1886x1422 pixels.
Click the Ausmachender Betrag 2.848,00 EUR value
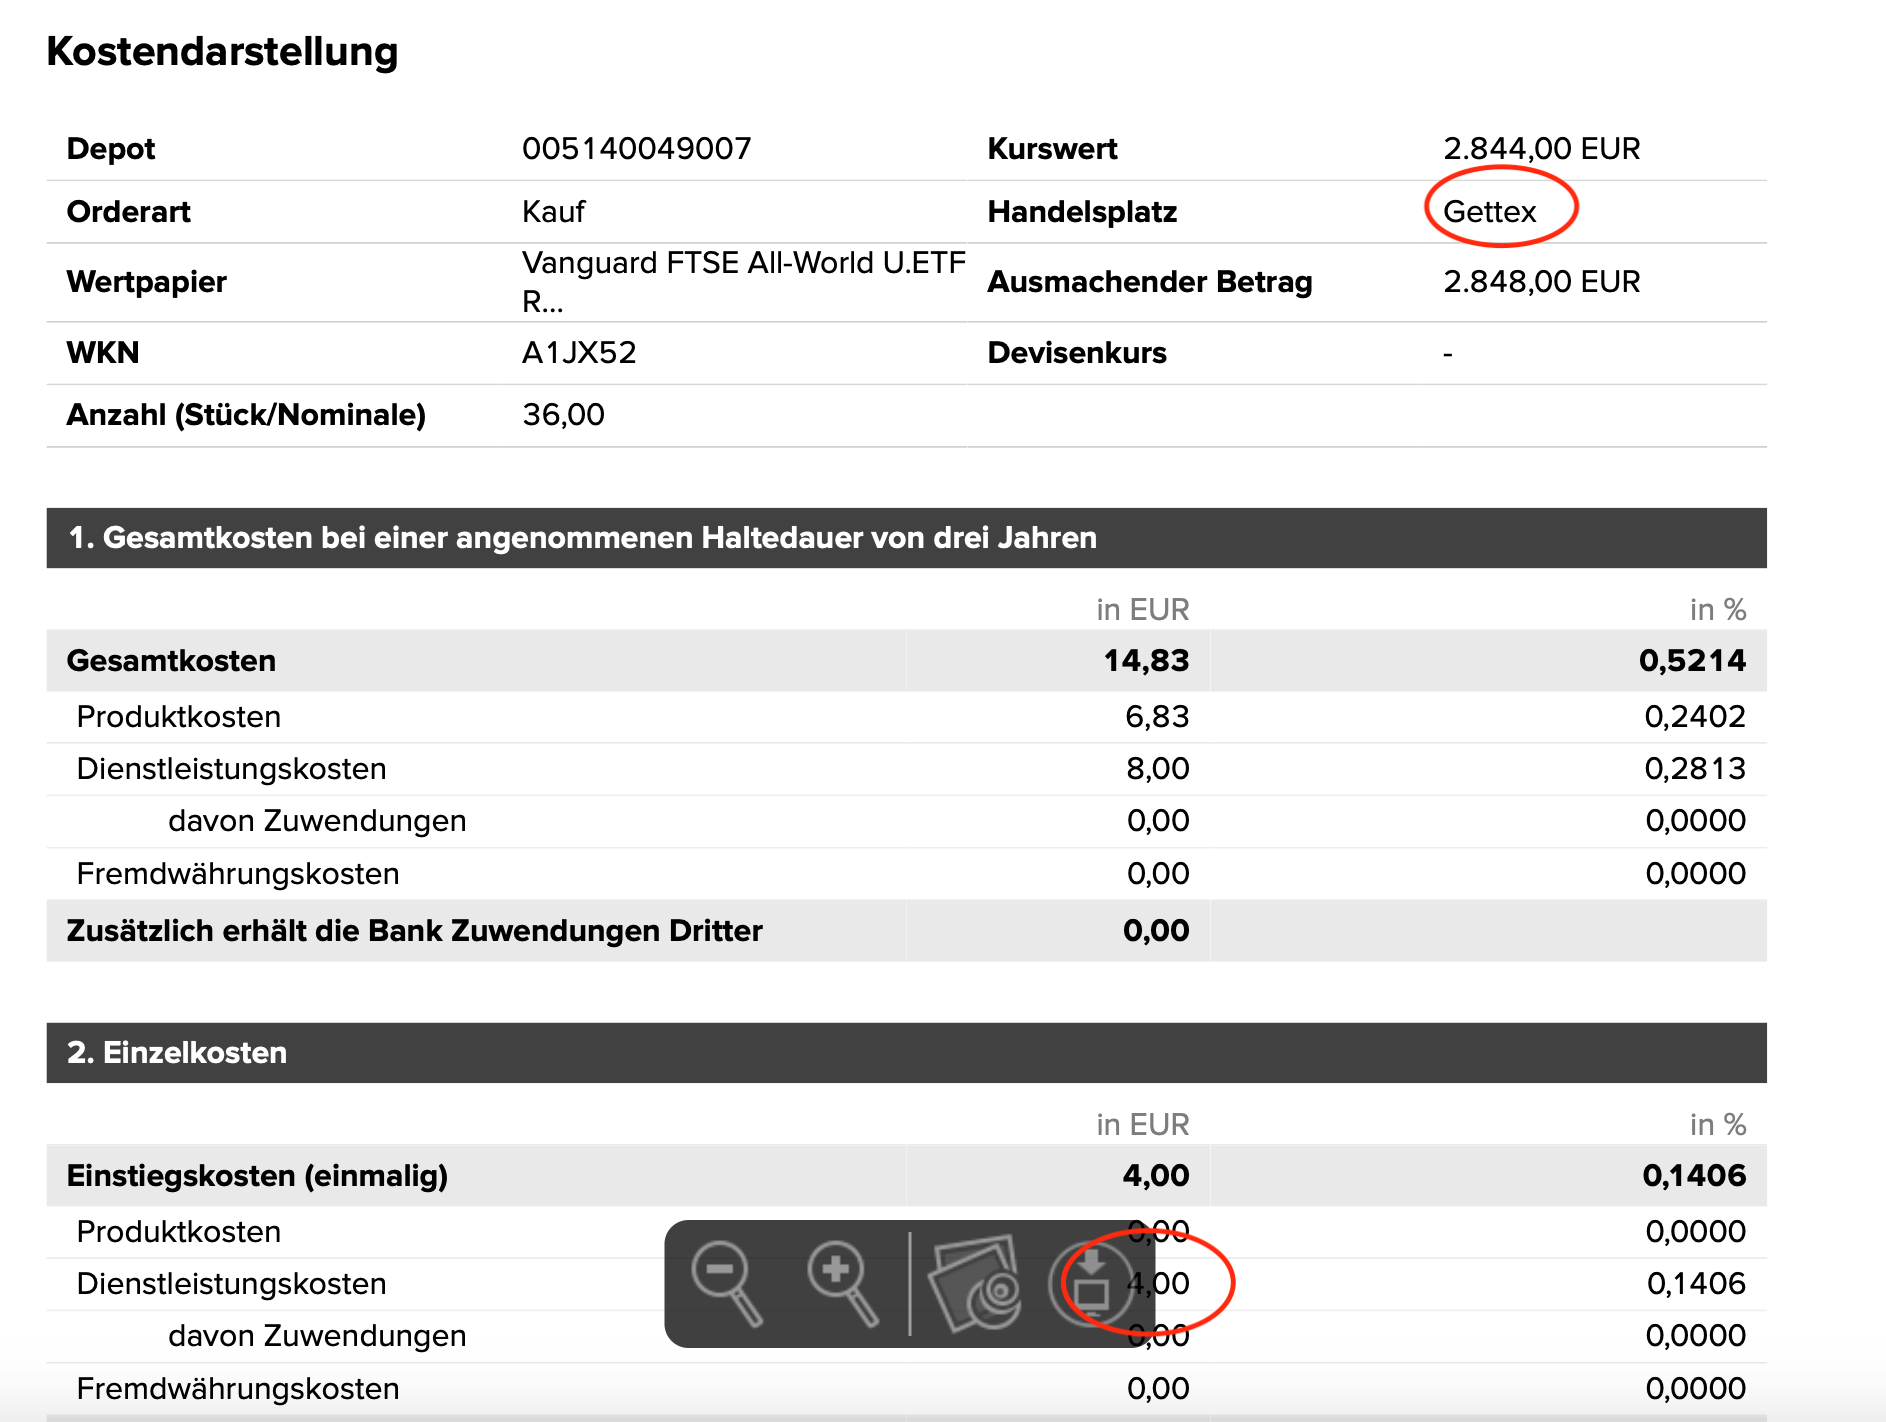click(x=1541, y=282)
